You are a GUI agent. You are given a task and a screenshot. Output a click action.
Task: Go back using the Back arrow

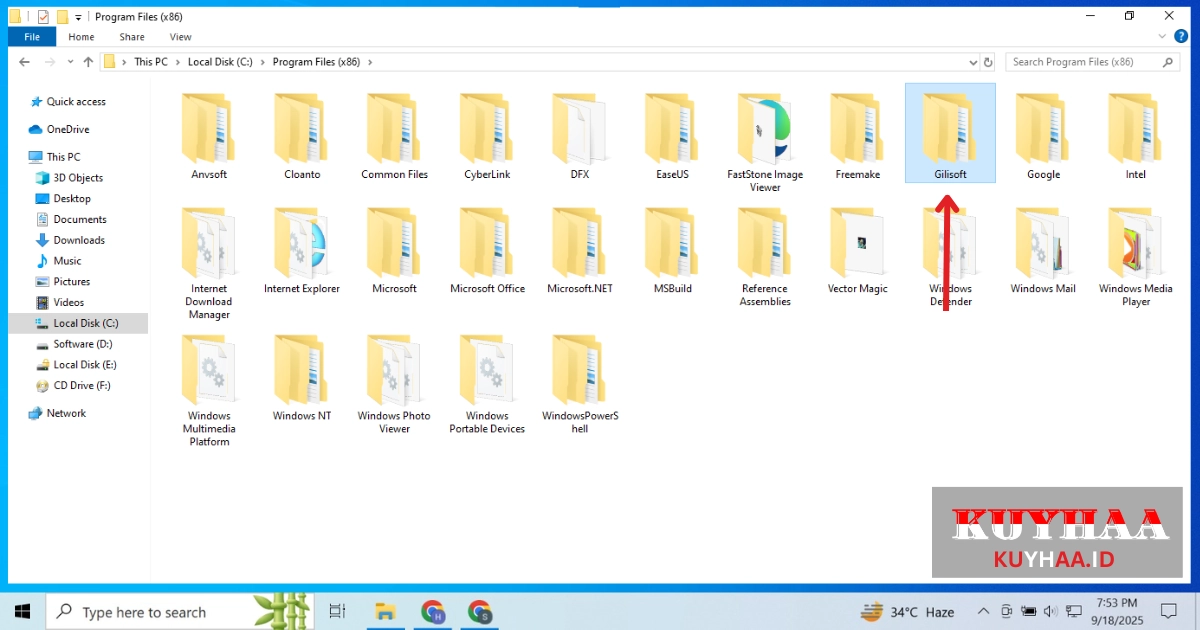(x=24, y=62)
